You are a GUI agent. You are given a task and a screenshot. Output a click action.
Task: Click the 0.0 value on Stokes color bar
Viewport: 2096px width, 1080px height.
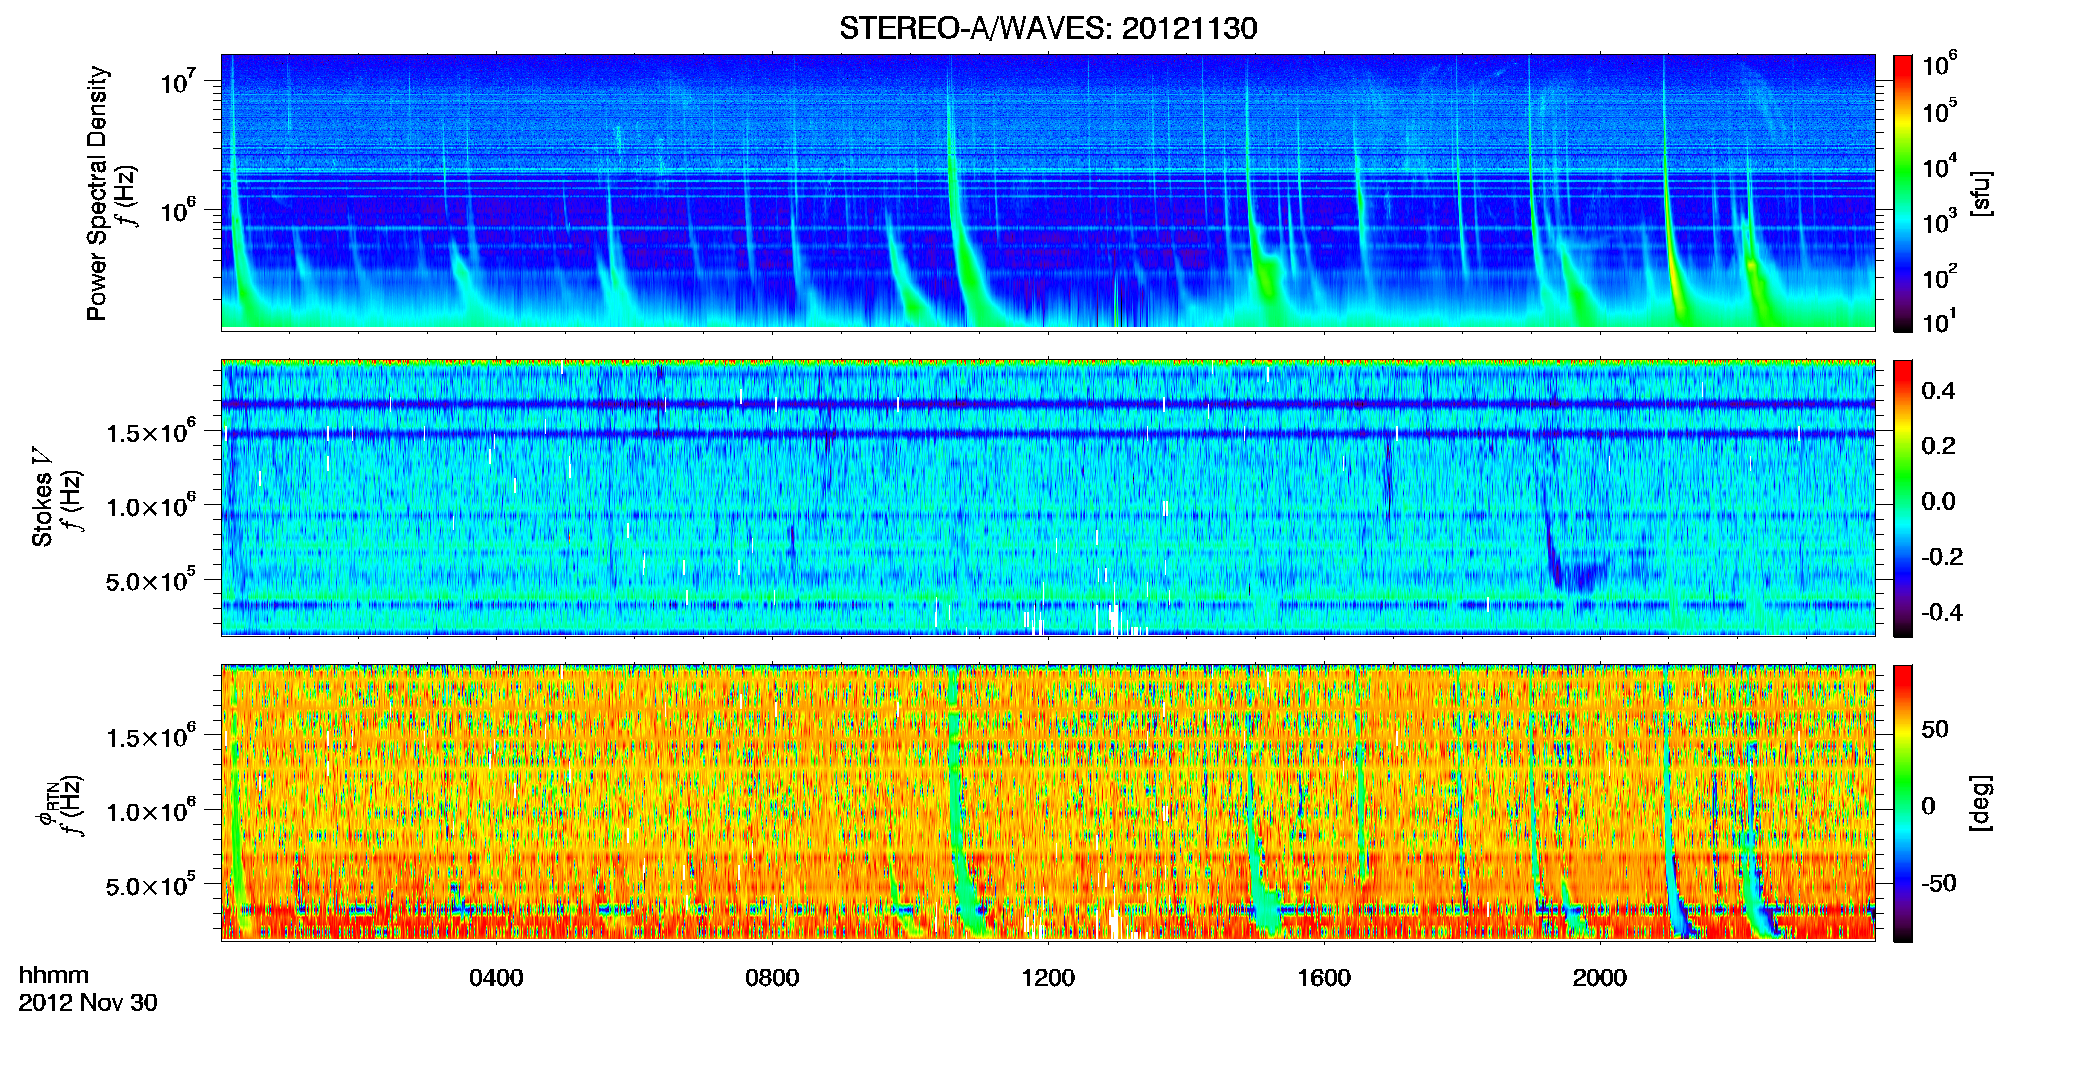tap(1938, 502)
